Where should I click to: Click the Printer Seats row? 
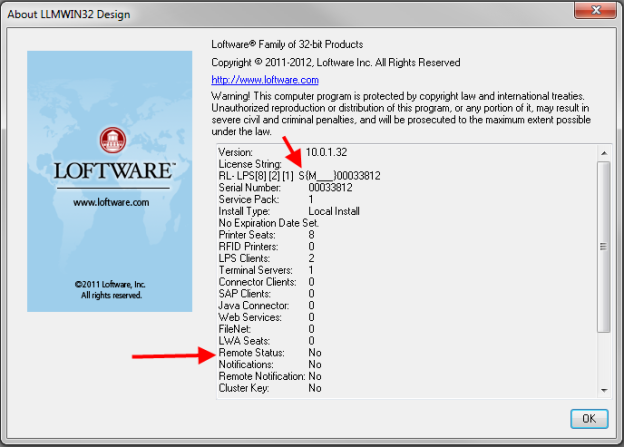pos(267,235)
